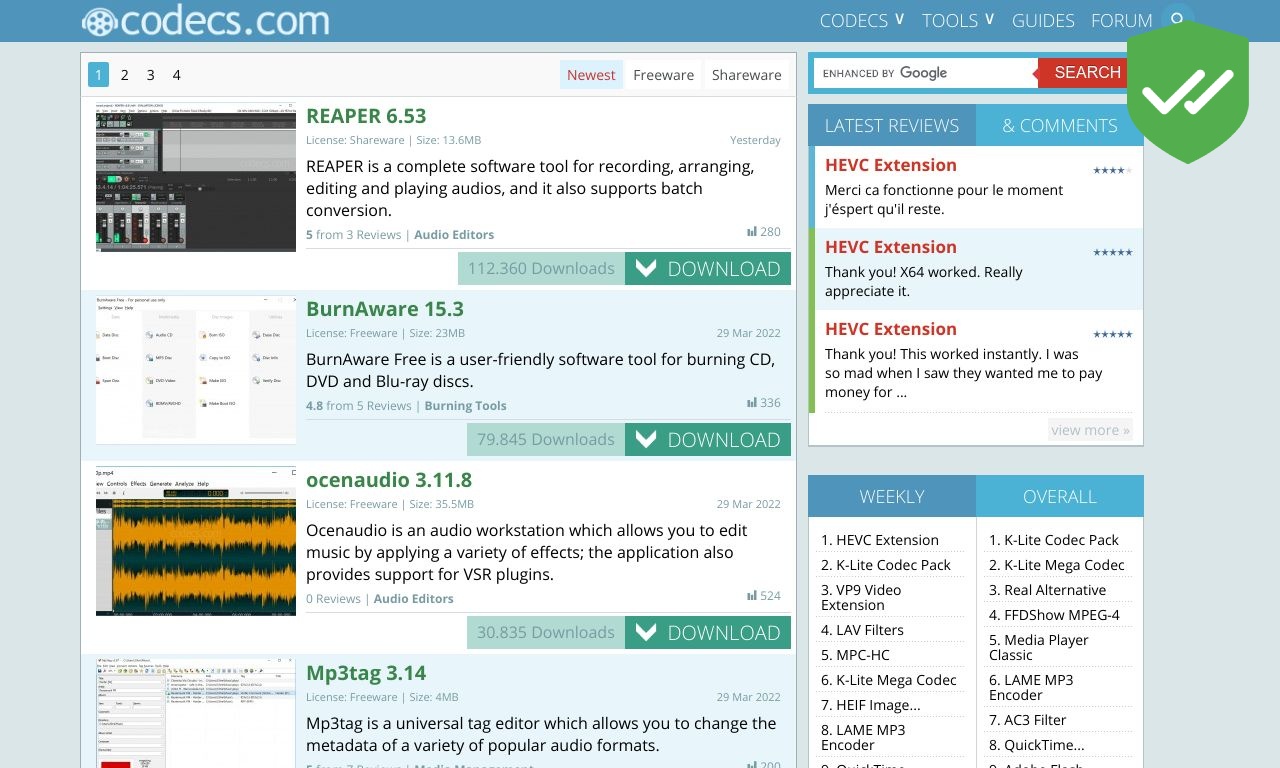The width and height of the screenshot is (1280, 768).
Task: Open the Mp3tag screenshot thumbnail
Action: click(196, 713)
